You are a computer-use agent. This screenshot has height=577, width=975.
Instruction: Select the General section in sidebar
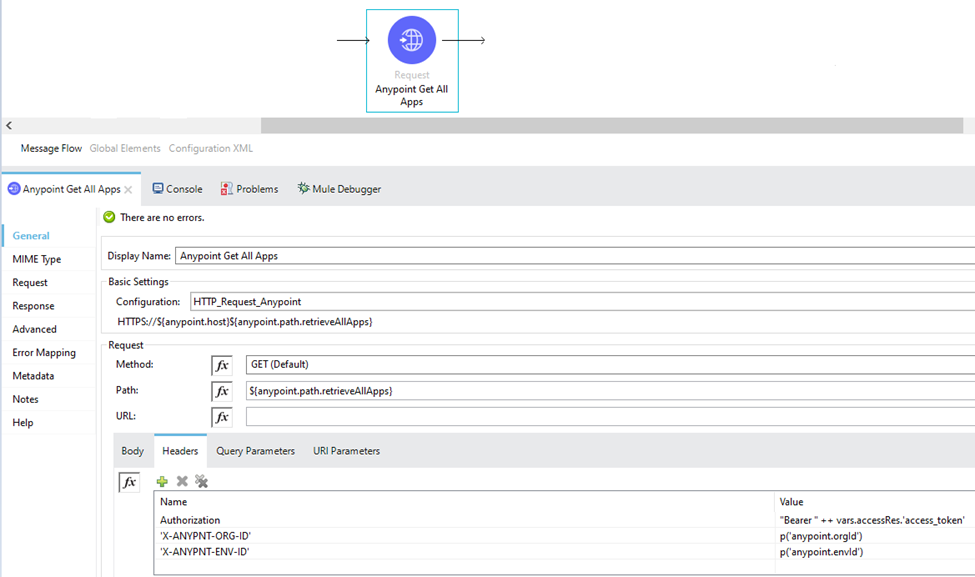(x=31, y=236)
